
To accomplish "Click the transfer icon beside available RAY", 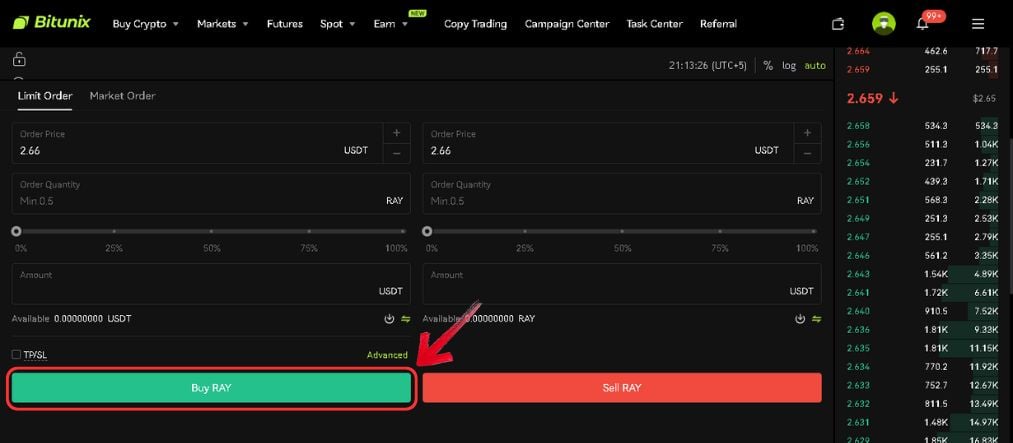I will 817,319.
